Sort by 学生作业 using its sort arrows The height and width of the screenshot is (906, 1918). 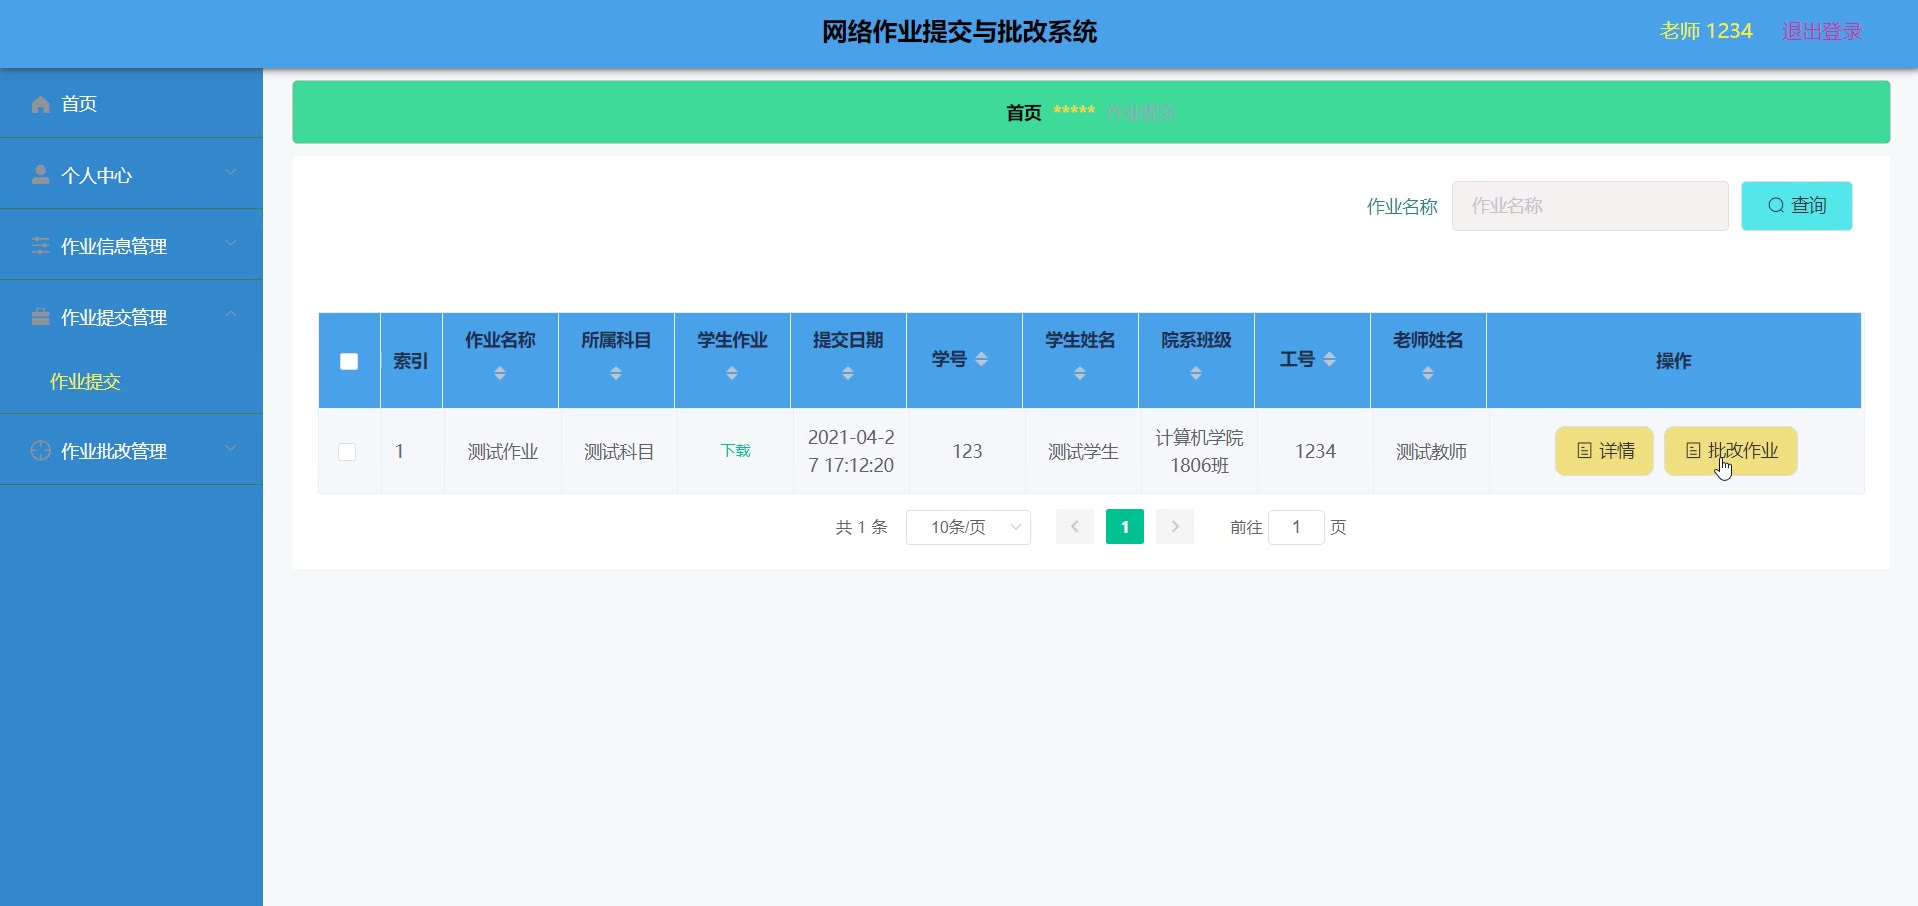click(x=732, y=373)
